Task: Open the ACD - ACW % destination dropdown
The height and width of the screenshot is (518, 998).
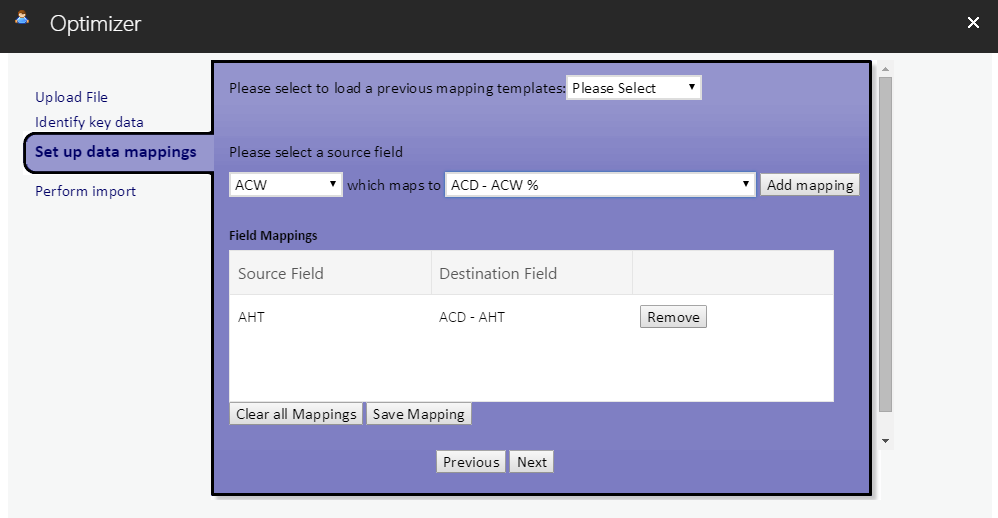Action: pyautogui.click(x=599, y=185)
